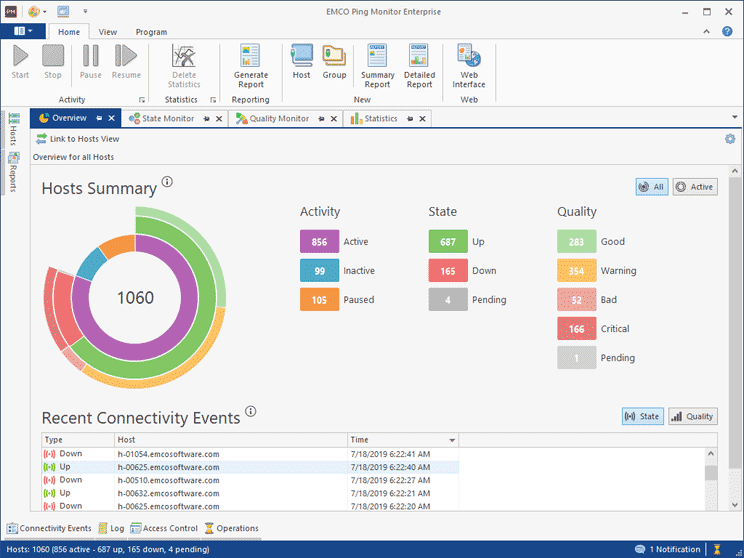Open the document tabs list dropdown

click(x=735, y=117)
